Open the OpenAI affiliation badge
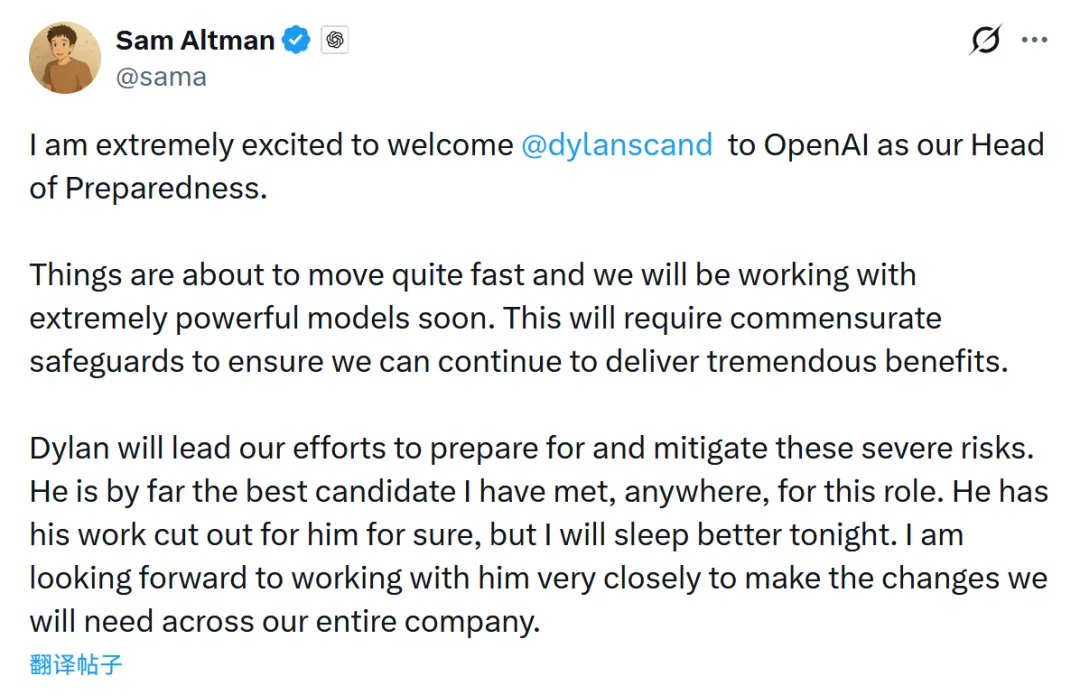This screenshot has height=695, width=1080. pos(335,40)
